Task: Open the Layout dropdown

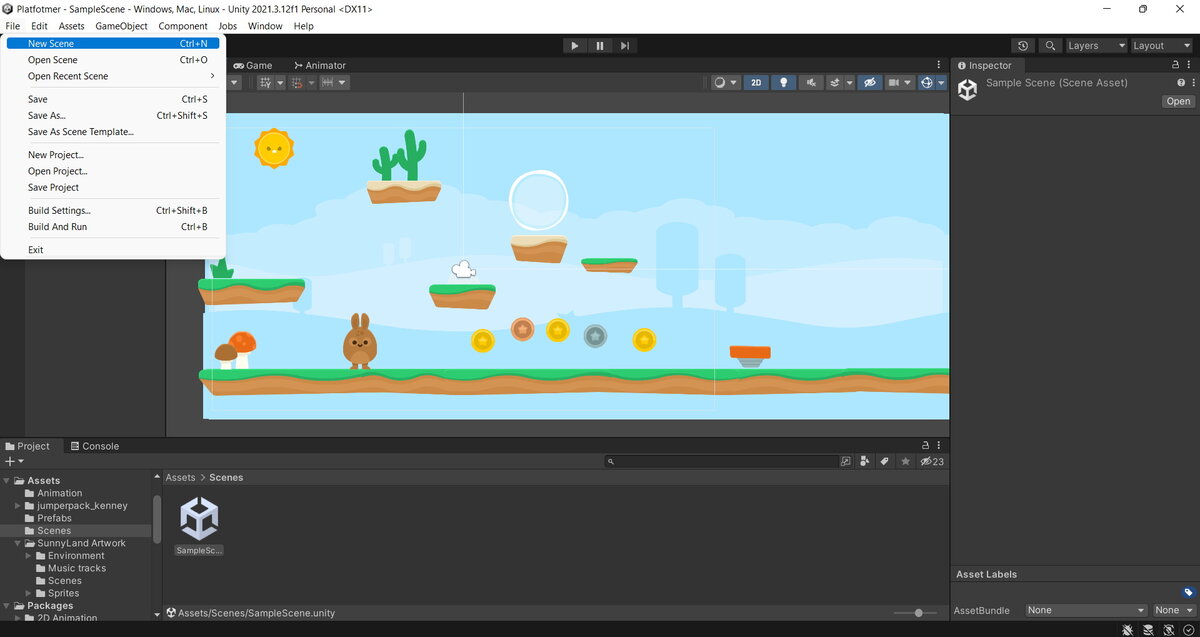Action: point(1161,45)
